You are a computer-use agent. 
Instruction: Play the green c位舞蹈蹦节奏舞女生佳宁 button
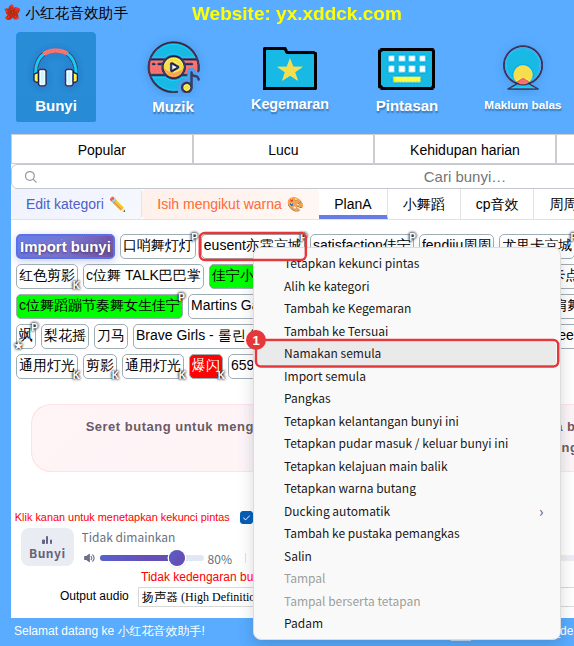(99, 306)
